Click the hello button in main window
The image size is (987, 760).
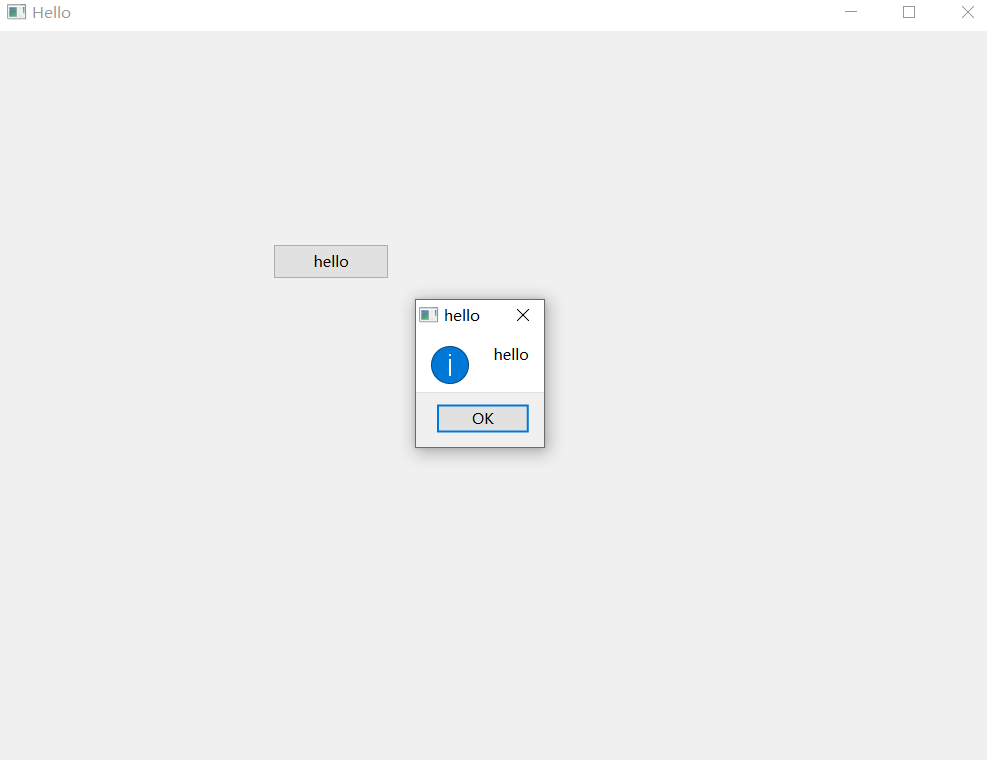(331, 261)
